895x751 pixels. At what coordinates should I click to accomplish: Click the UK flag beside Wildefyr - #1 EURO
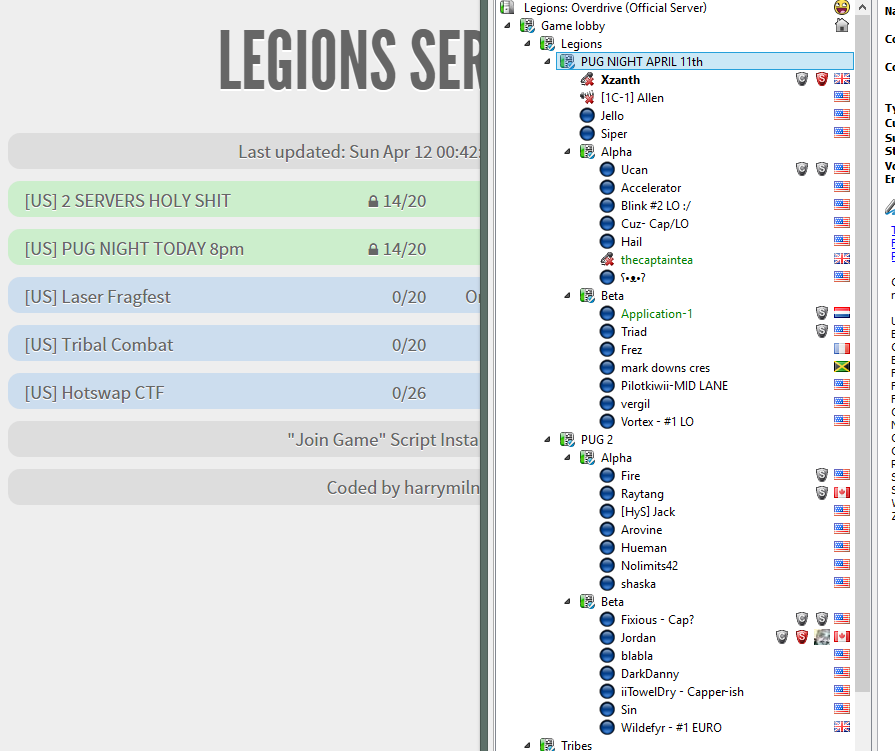[842, 726]
